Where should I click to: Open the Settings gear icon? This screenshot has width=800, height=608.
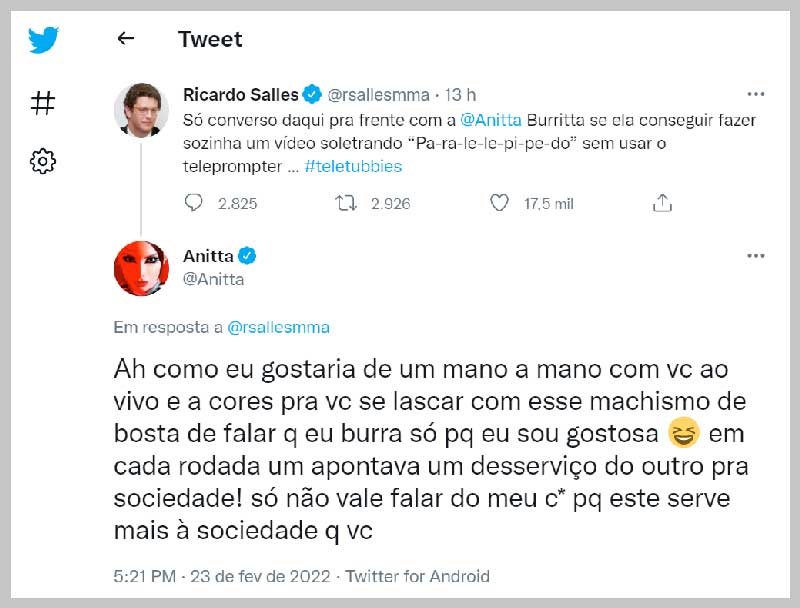point(43,161)
